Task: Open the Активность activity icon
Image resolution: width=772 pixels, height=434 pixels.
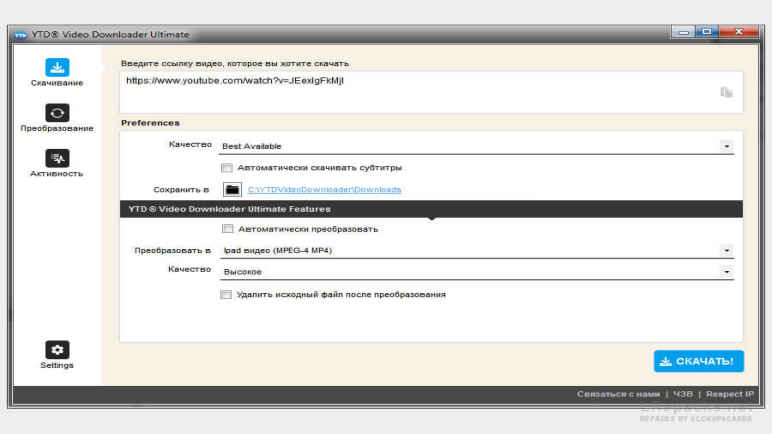Action: 57,158
